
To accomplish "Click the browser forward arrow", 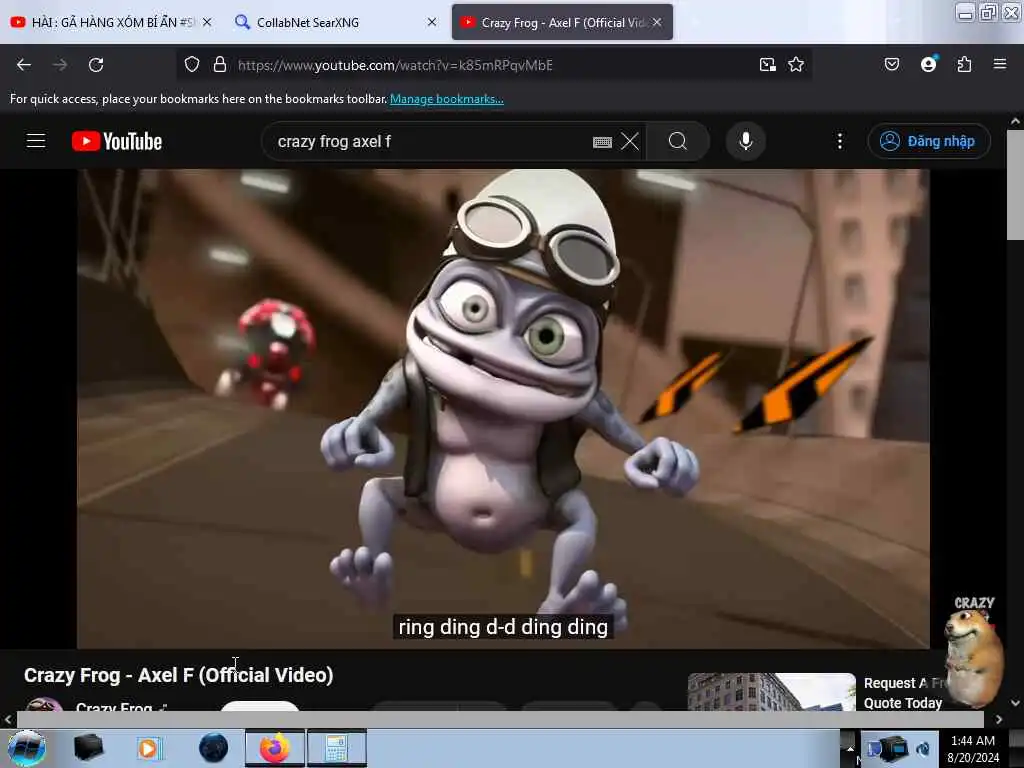I will coord(59,65).
